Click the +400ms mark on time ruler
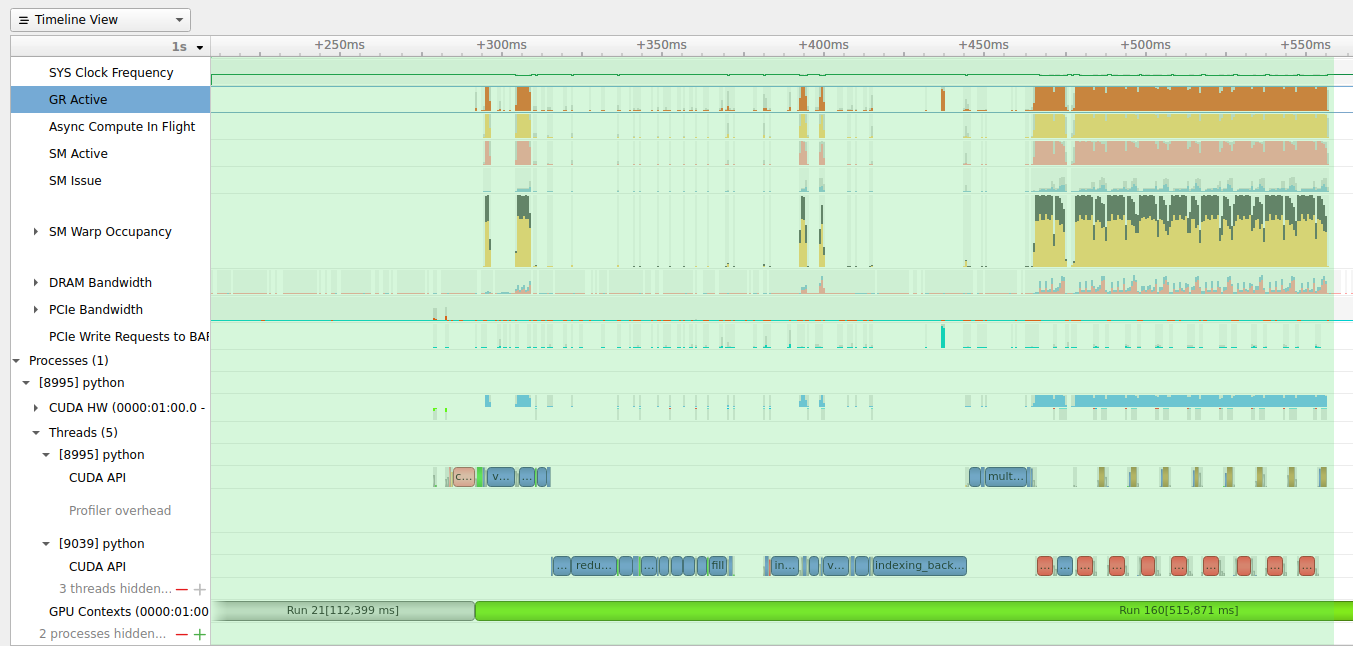 pos(823,46)
